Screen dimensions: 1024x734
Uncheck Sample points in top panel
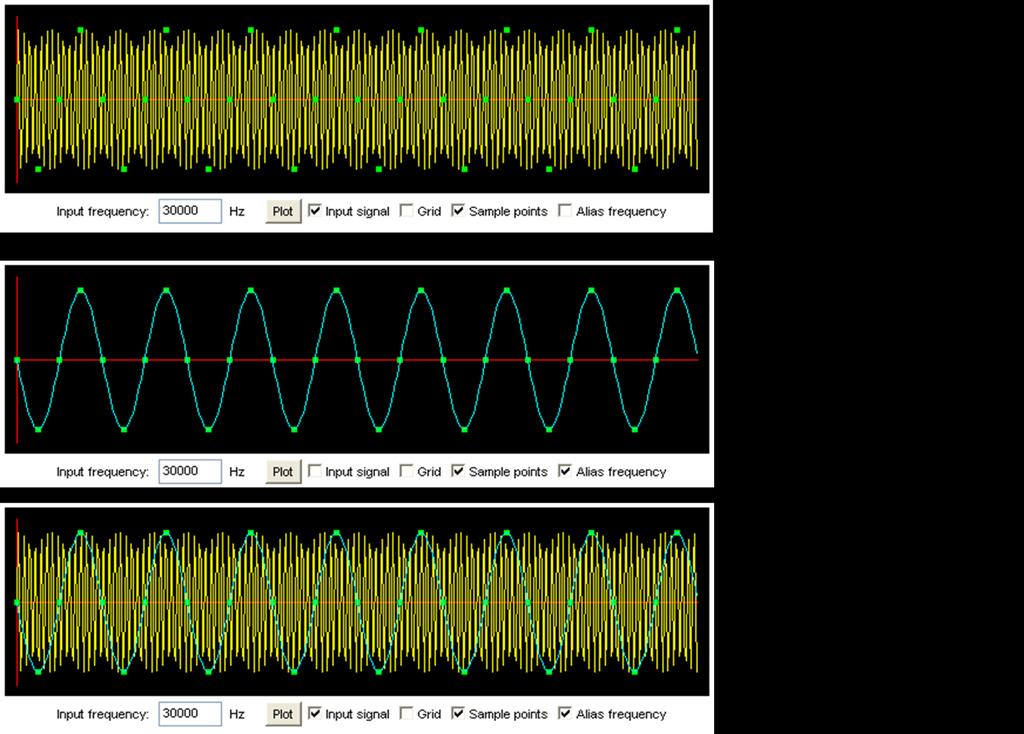pyautogui.click(x=458, y=210)
